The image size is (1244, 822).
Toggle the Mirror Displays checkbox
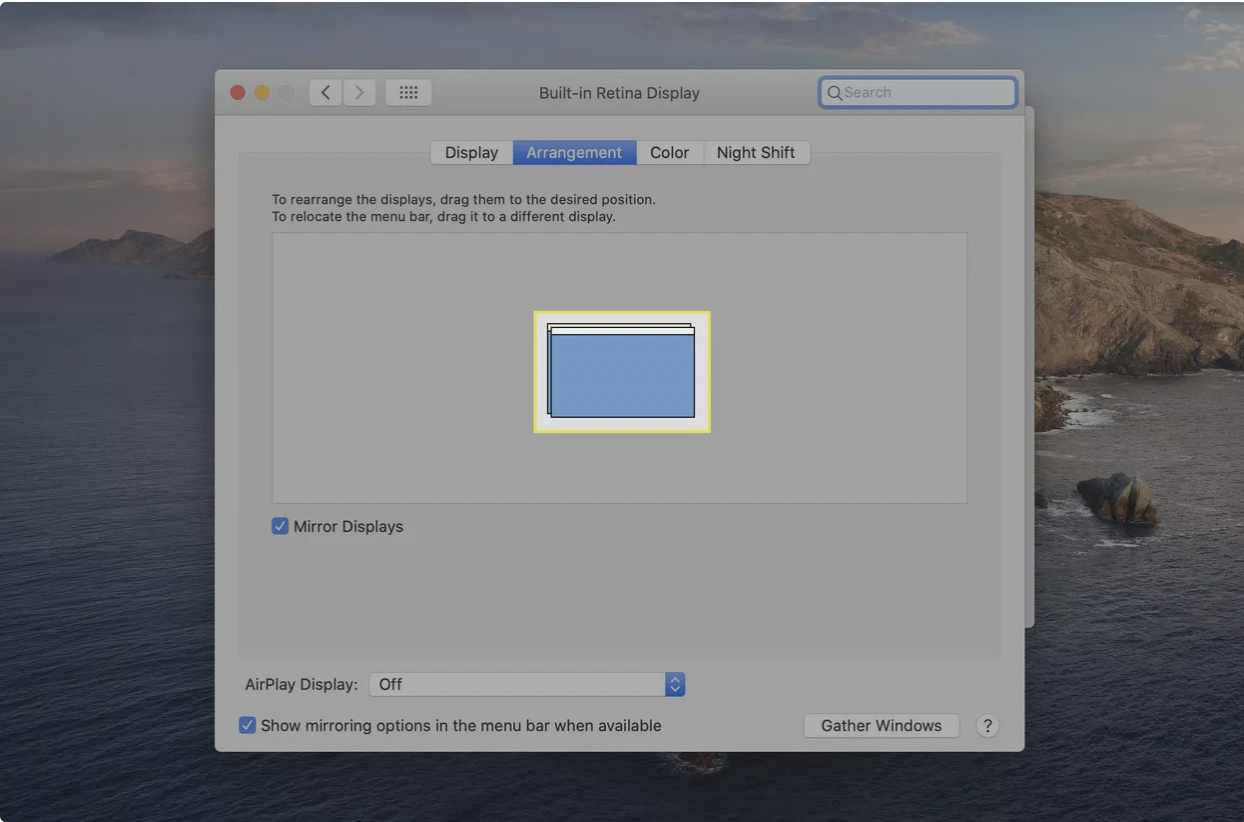(281, 526)
